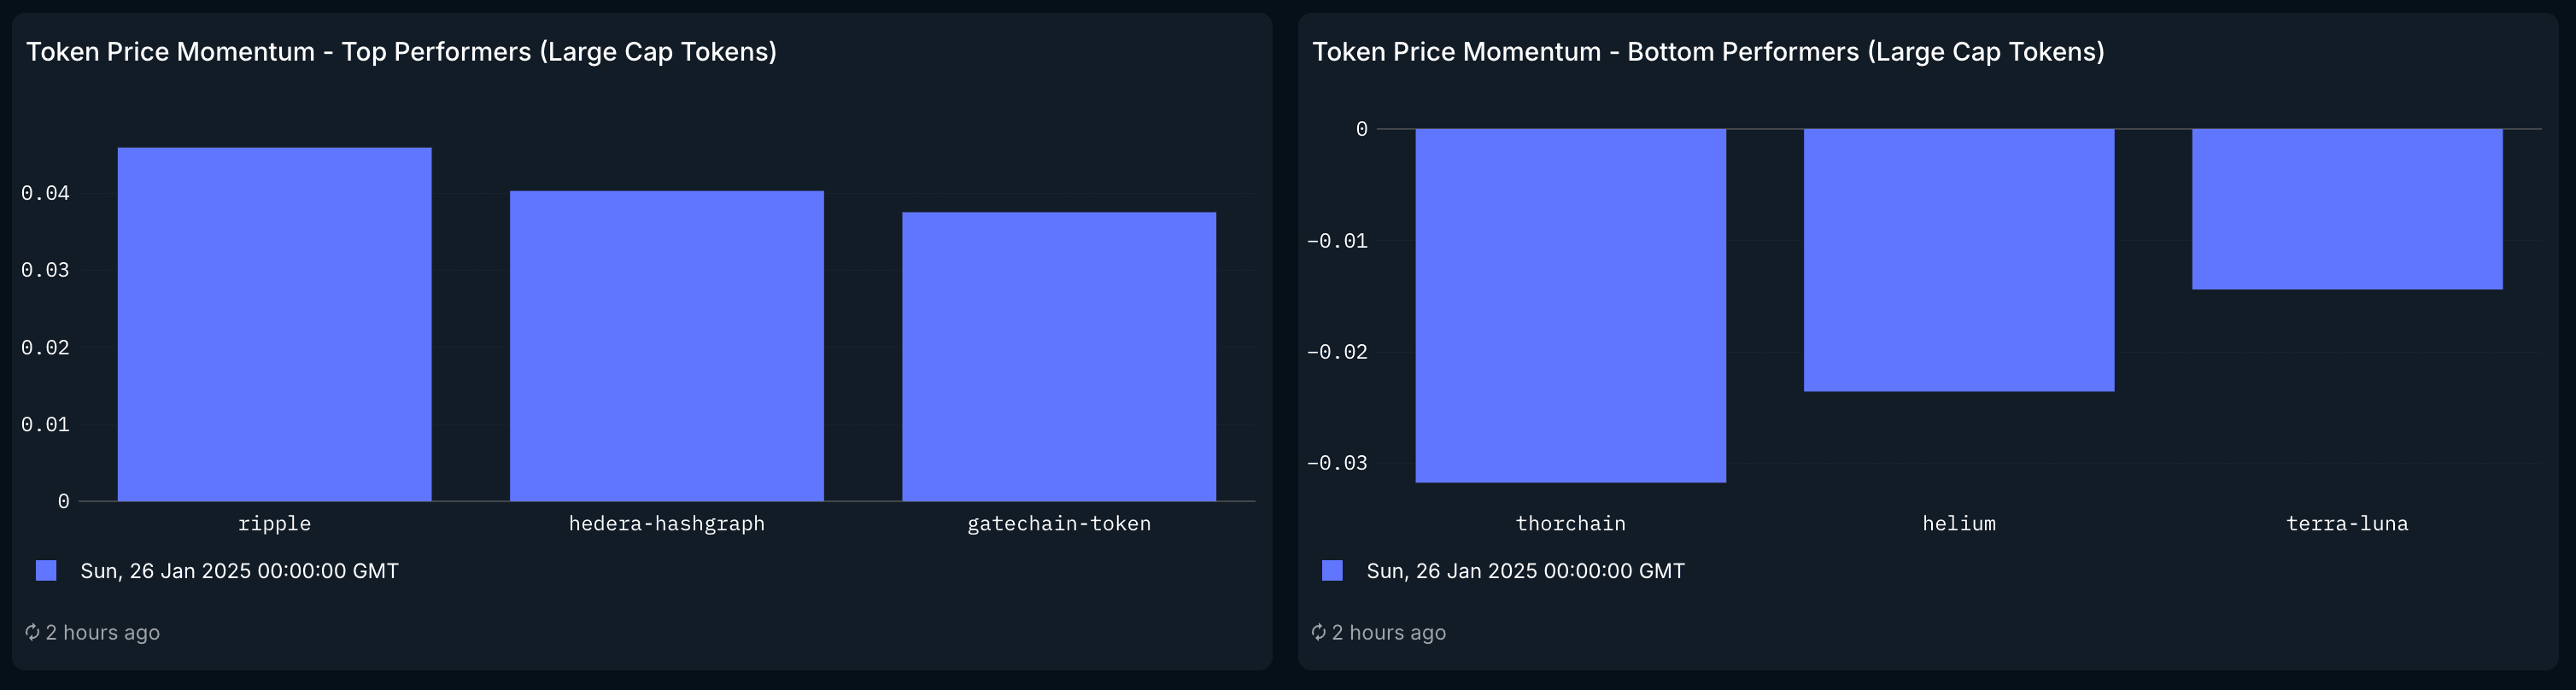2576x690 pixels.
Task: Toggle the date series label in Bottom Performers legend
Action: tap(1525, 571)
